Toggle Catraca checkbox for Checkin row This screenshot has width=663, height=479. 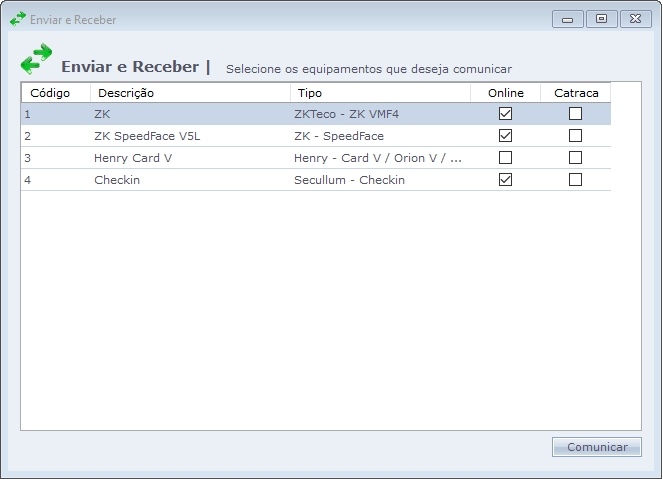(575, 180)
